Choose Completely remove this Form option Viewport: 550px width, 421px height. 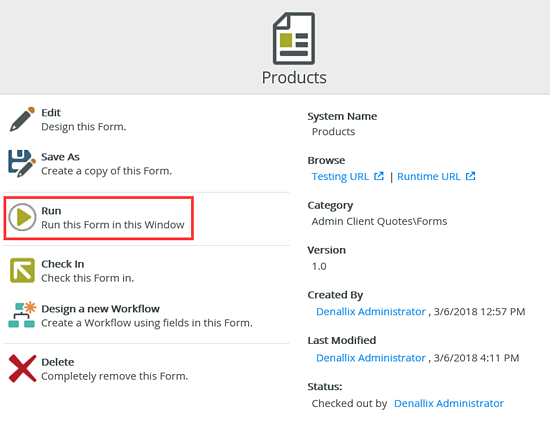tap(114, 376)
